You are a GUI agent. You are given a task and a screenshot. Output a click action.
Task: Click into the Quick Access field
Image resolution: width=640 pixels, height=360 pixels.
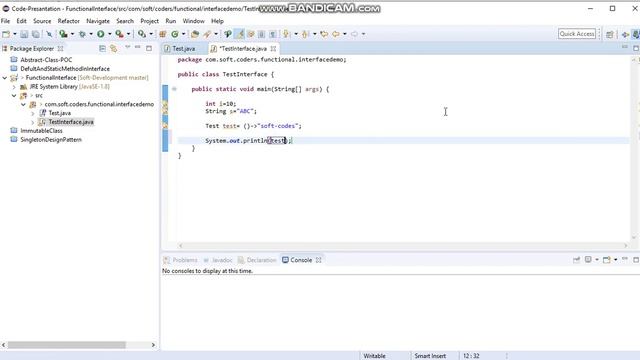pos(577,34)
